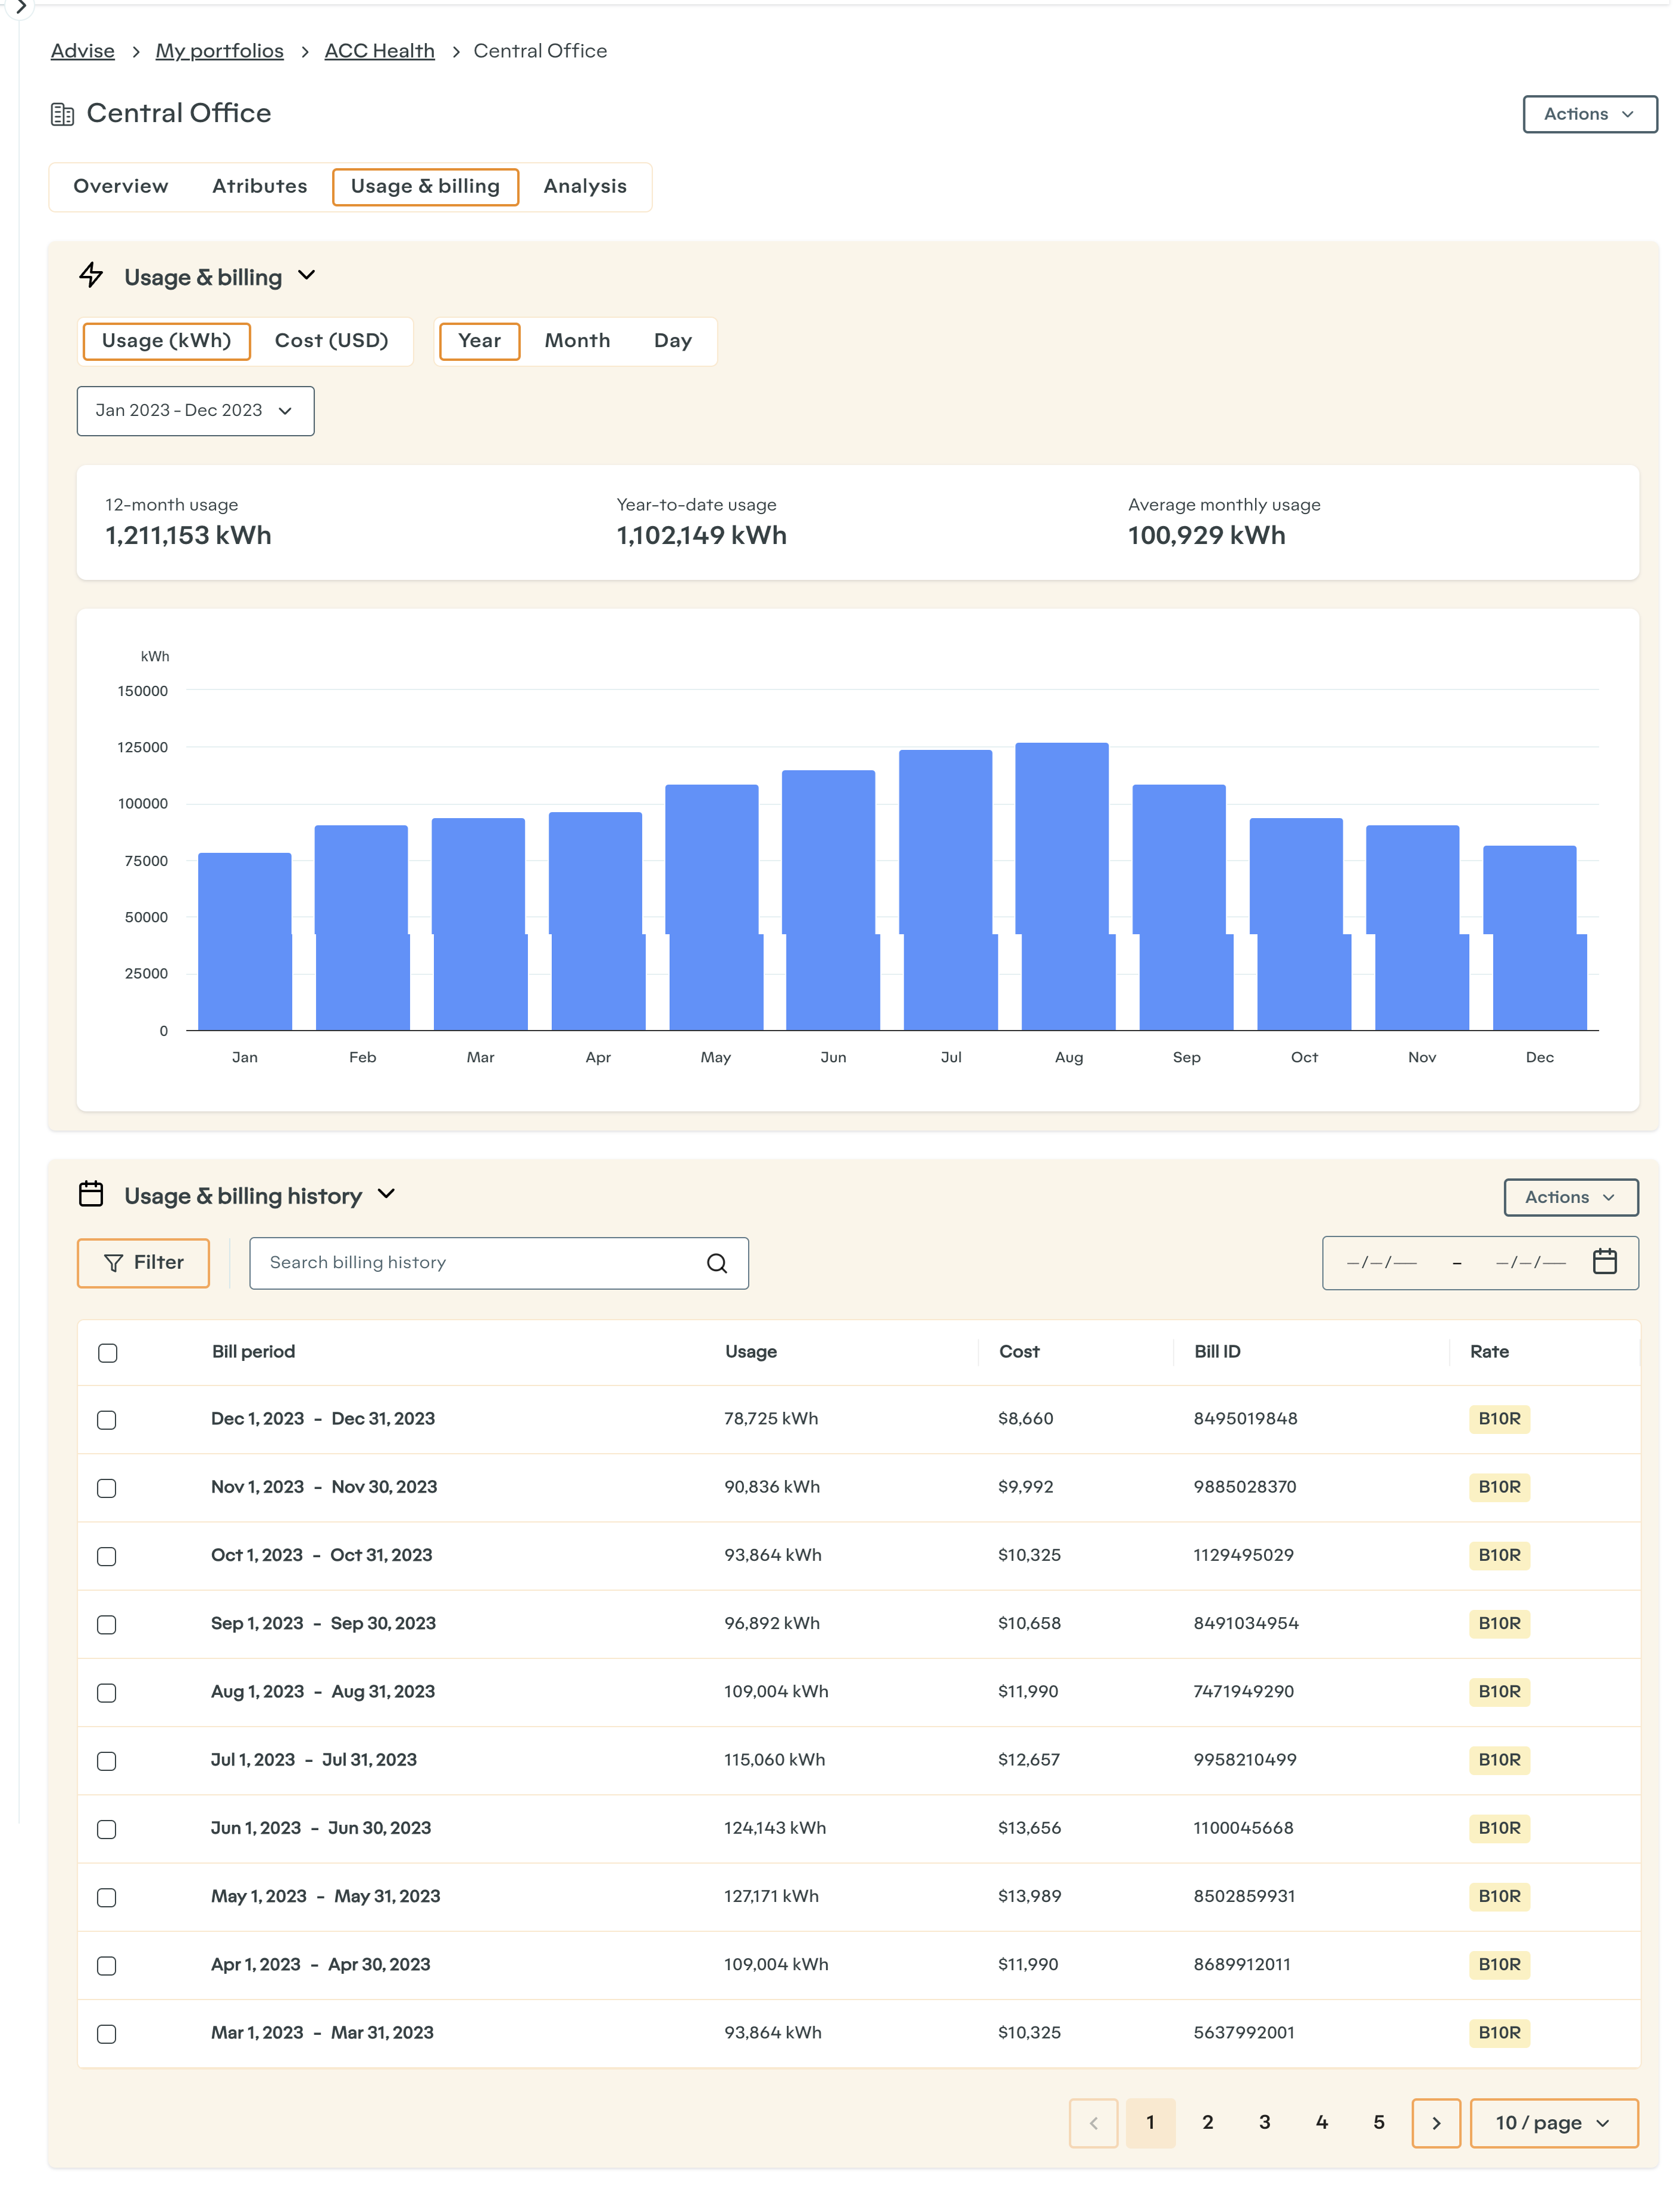The width and height of the screenshot is (1680, 2203).
Task: Select the Usage & billing tab
Action: pyautogui.click(x=425, y=187)
